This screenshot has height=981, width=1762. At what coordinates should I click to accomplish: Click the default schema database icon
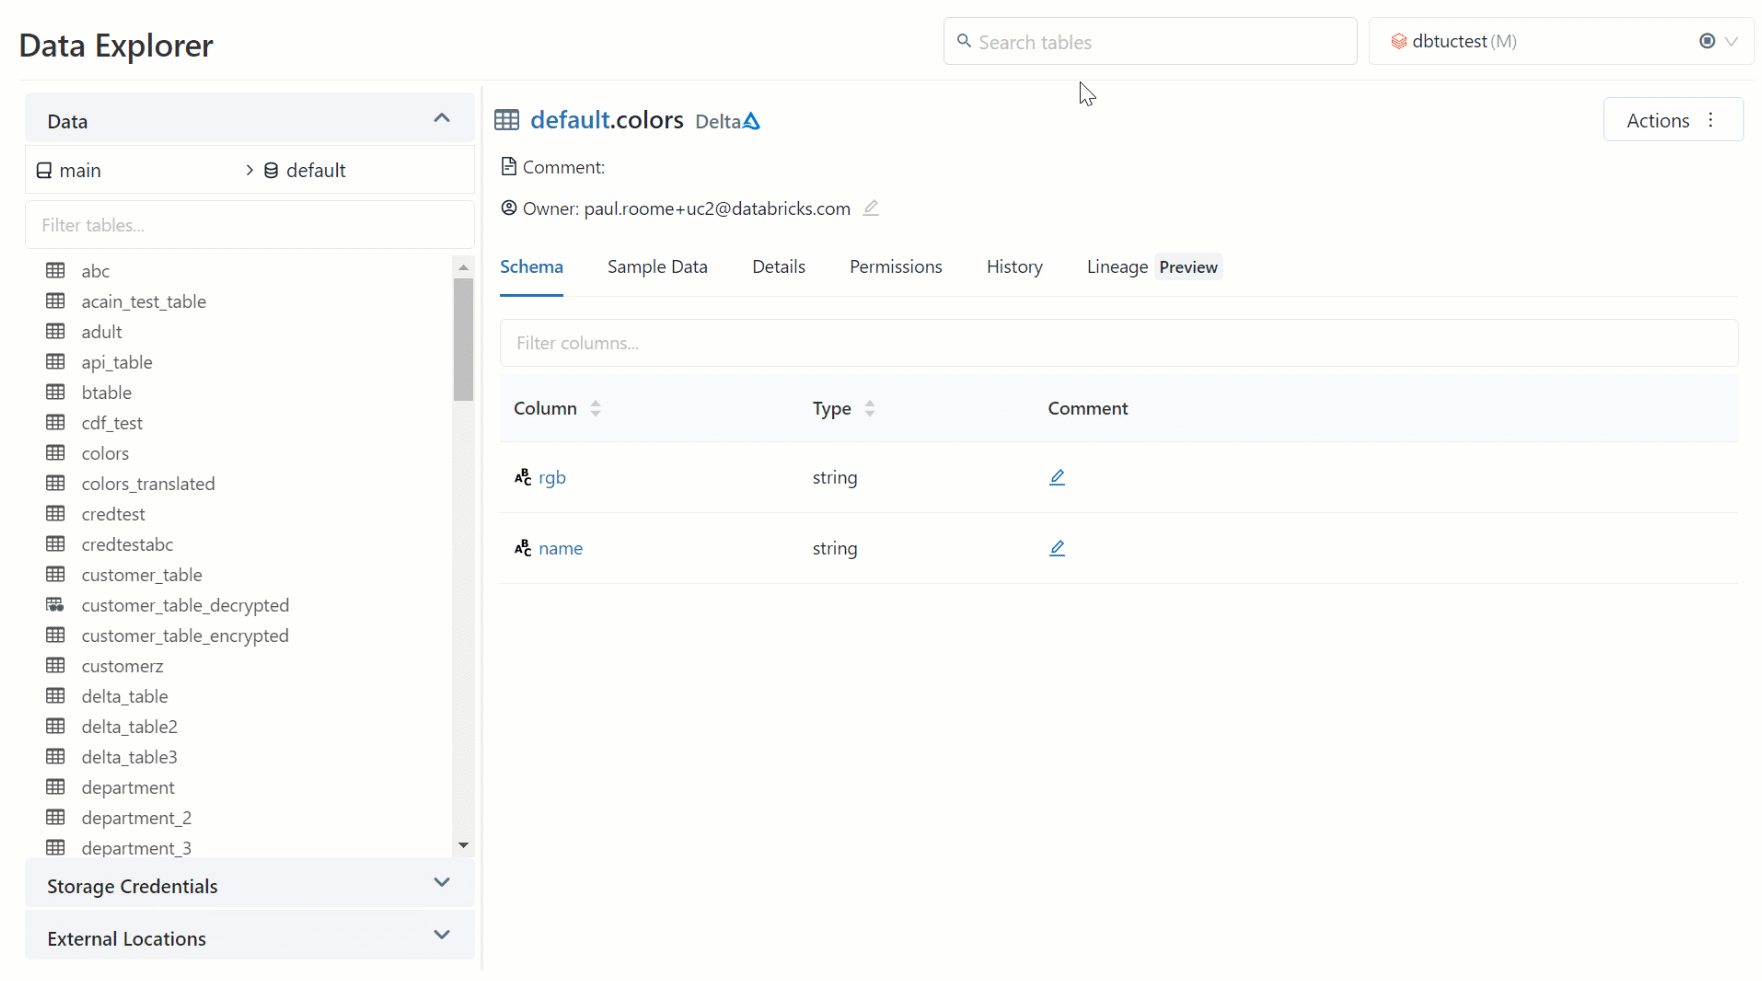tap(271, 171)
